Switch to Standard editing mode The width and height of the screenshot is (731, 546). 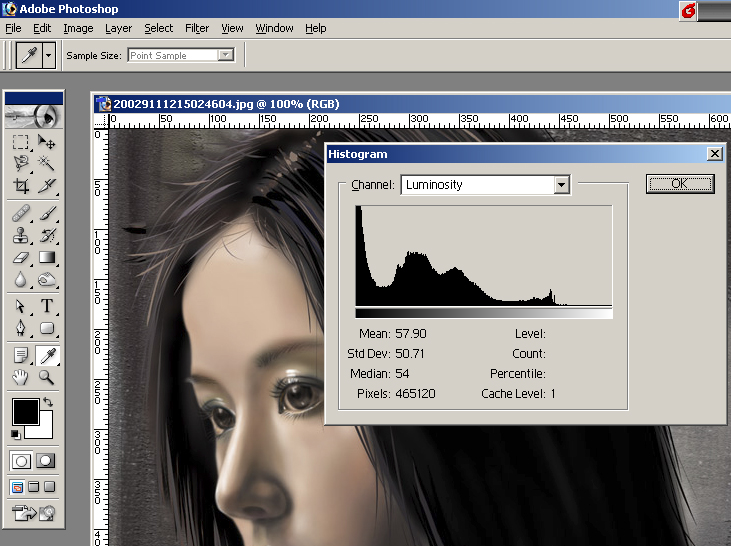(21, 461)
